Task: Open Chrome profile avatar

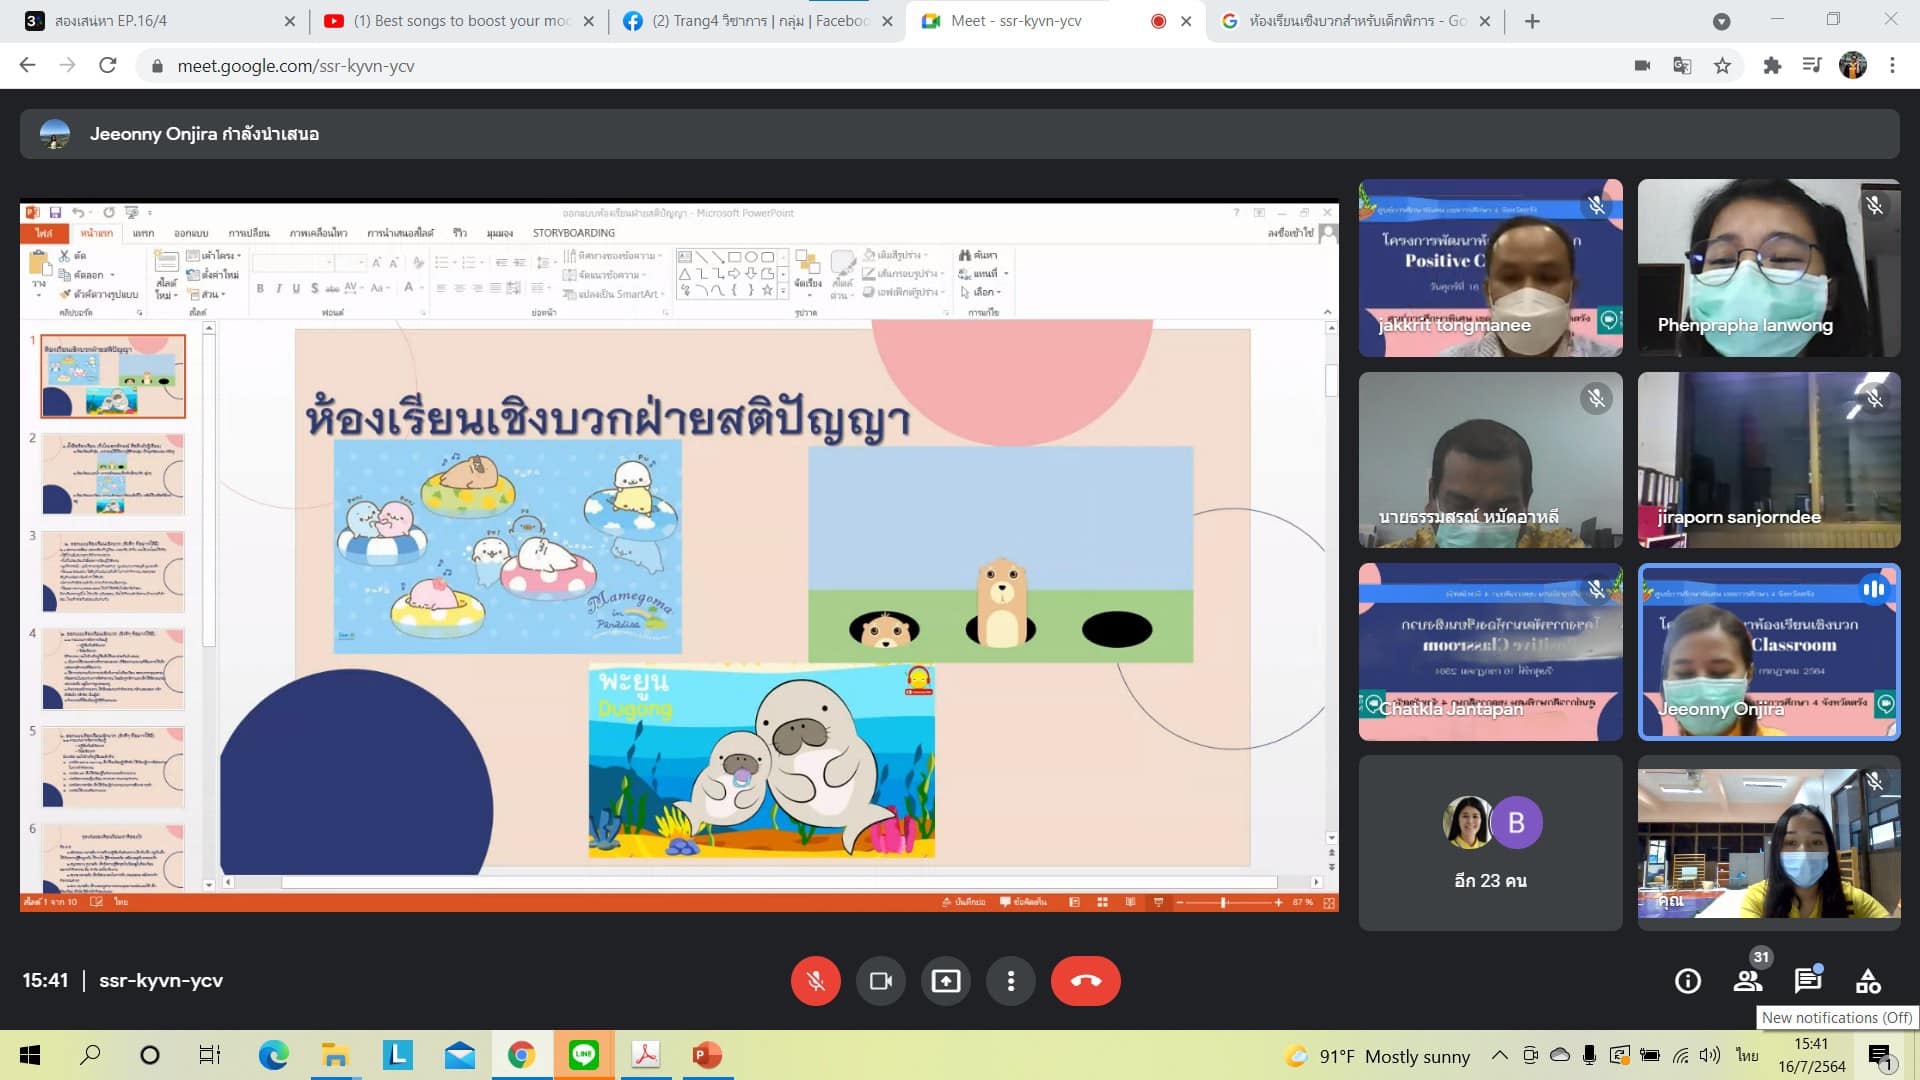Action: coord(1853,66)
